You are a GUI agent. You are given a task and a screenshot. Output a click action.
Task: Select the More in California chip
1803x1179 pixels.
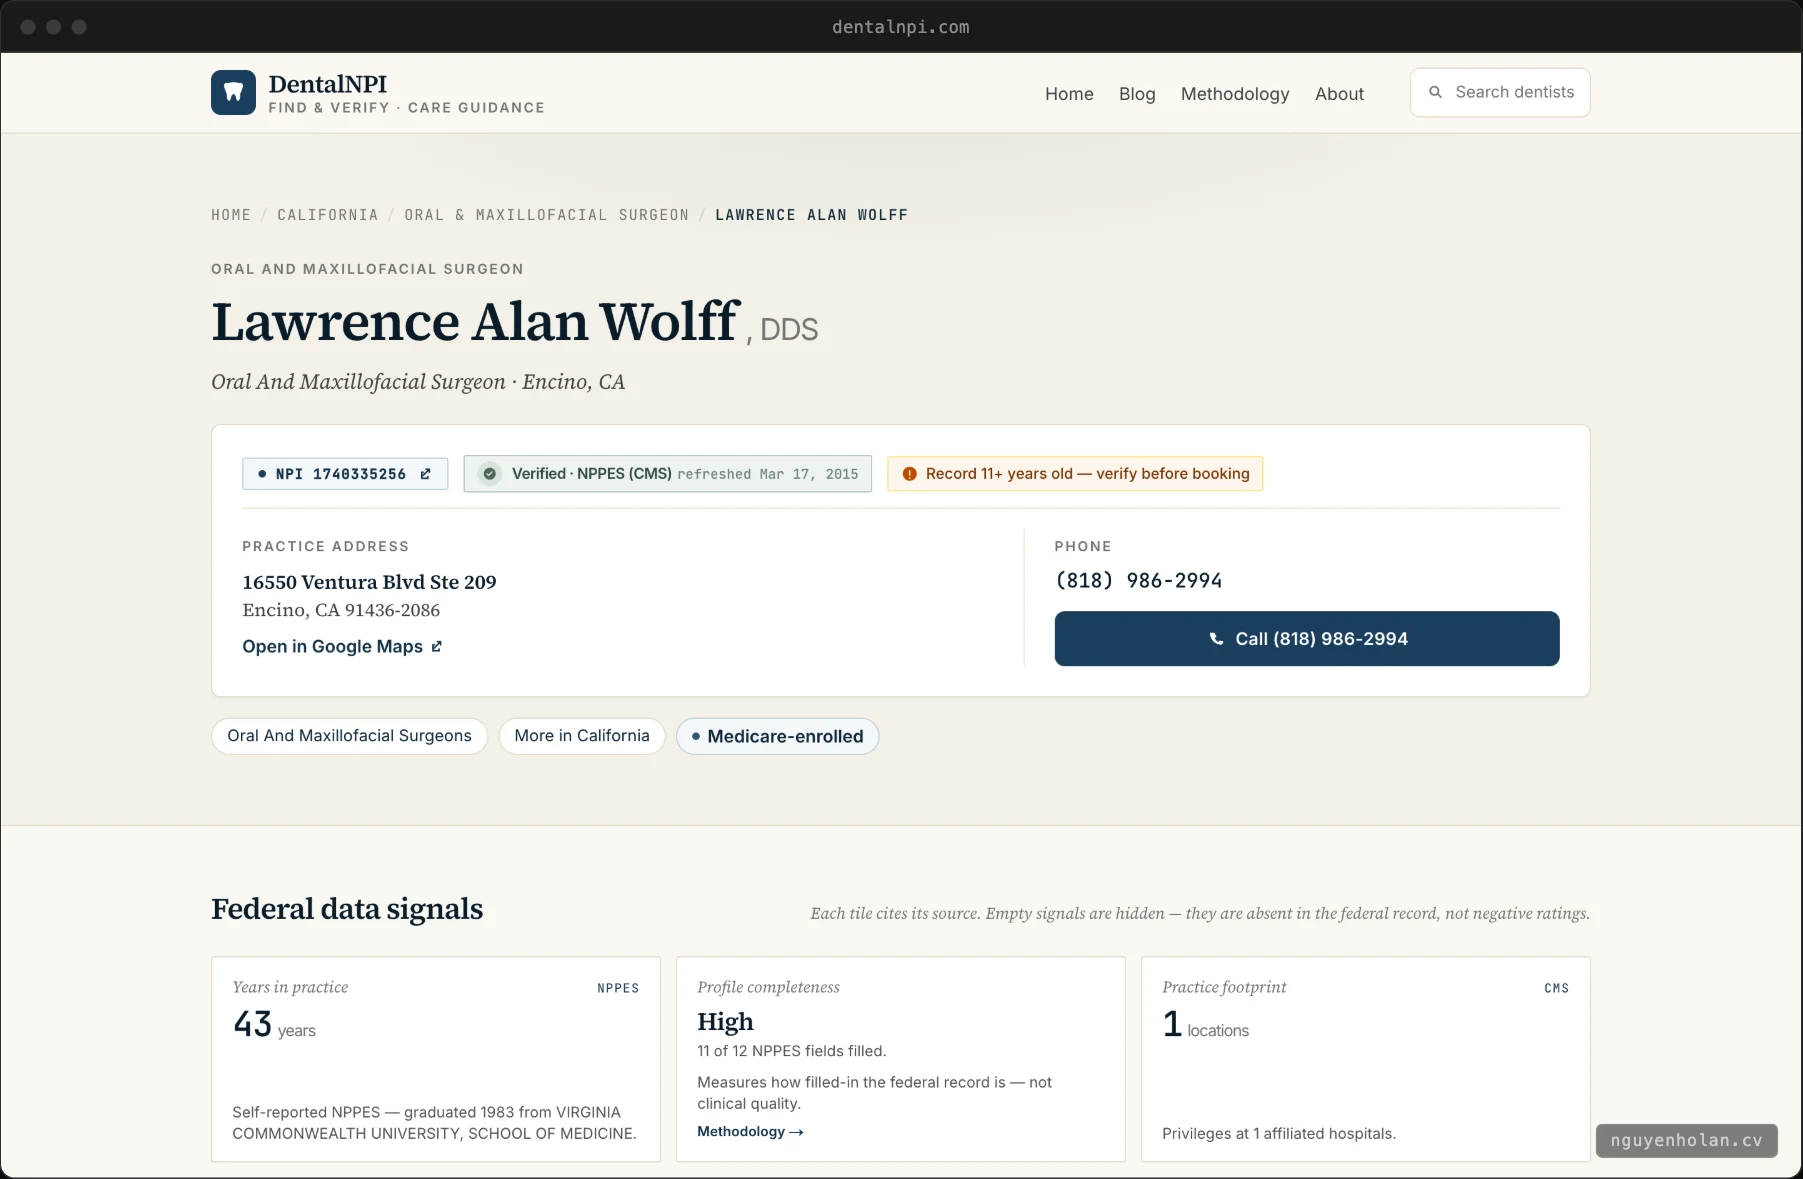[x=582, y=736]
